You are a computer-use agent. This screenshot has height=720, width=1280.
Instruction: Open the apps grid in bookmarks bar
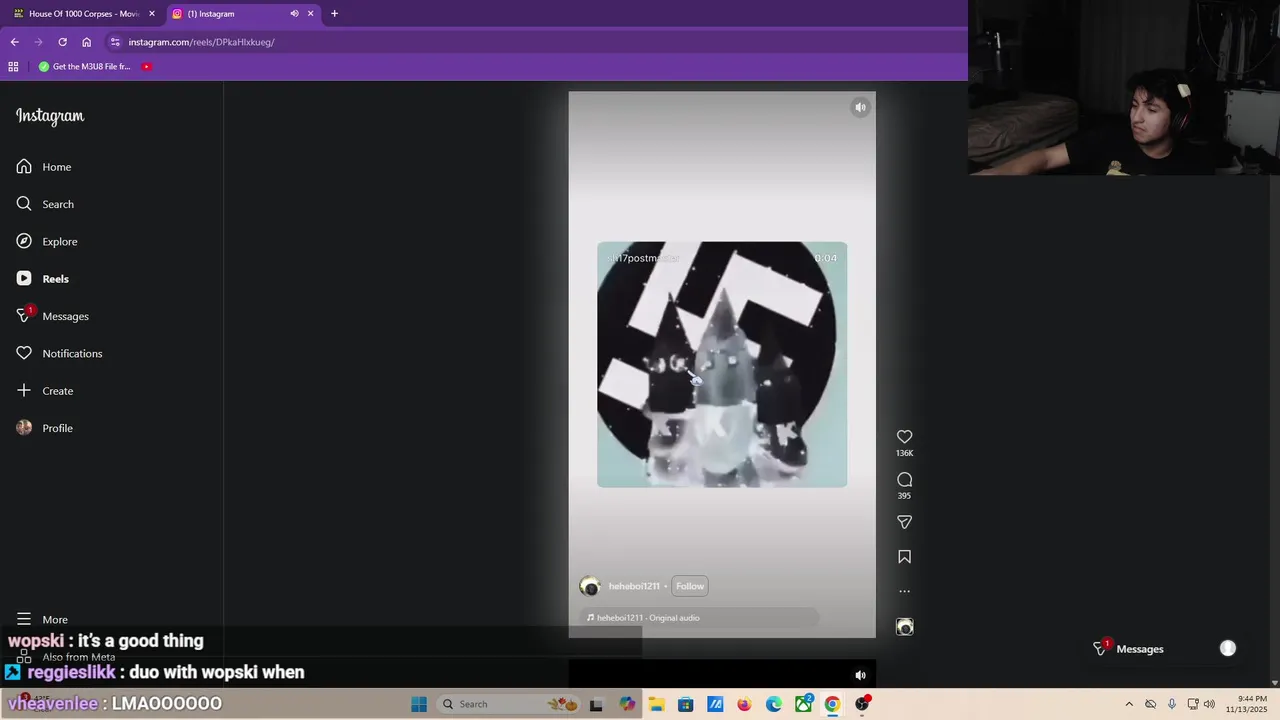(x=13, y=67)
